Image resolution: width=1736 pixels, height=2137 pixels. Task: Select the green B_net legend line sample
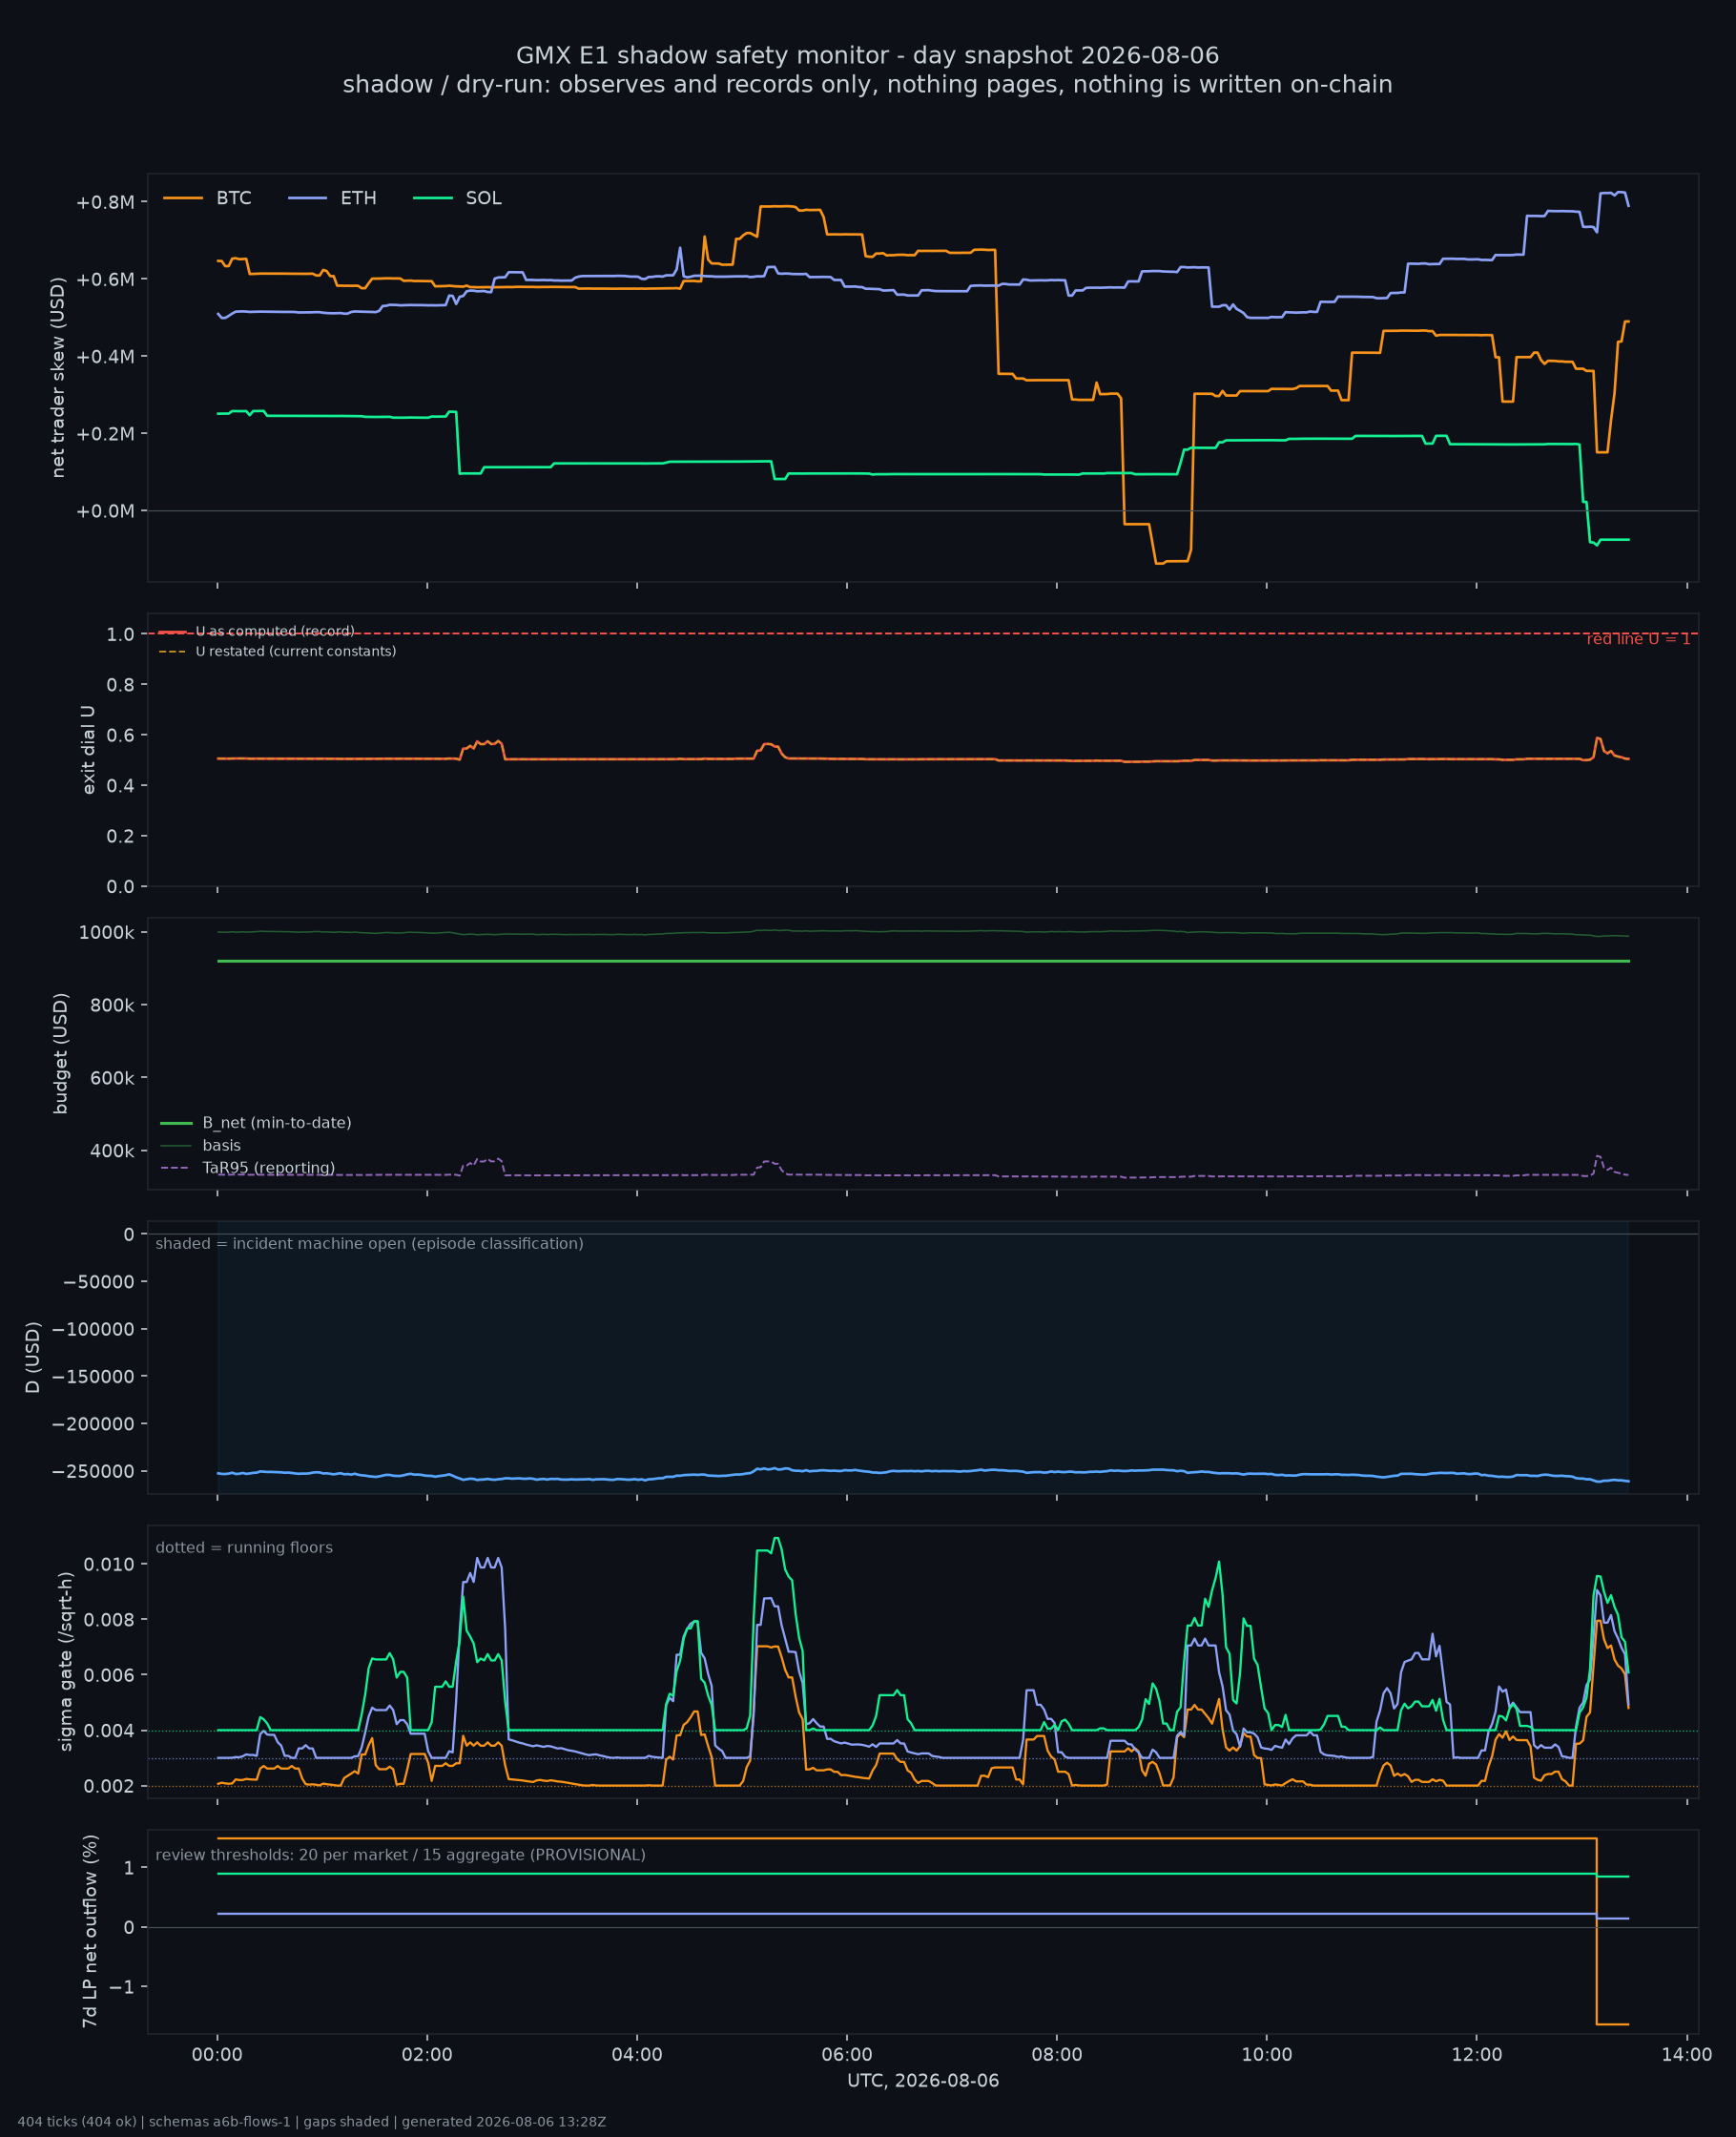click(x=176, y=1123)
